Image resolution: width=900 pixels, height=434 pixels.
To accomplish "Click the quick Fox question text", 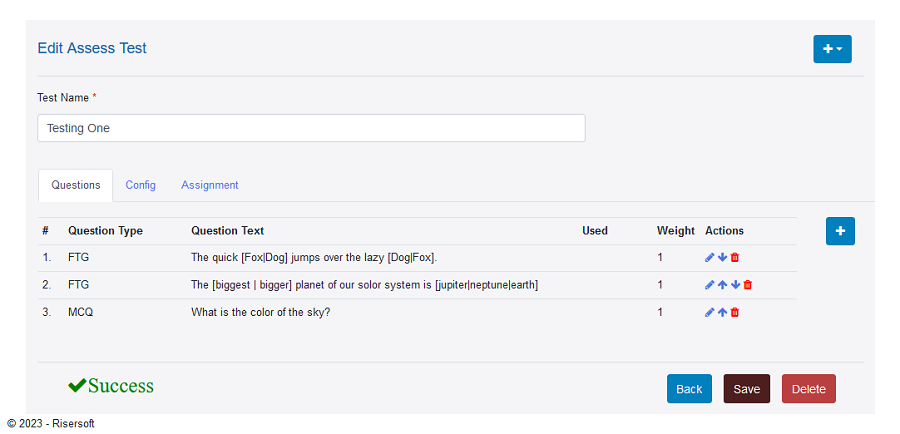I will click(314, 258).
